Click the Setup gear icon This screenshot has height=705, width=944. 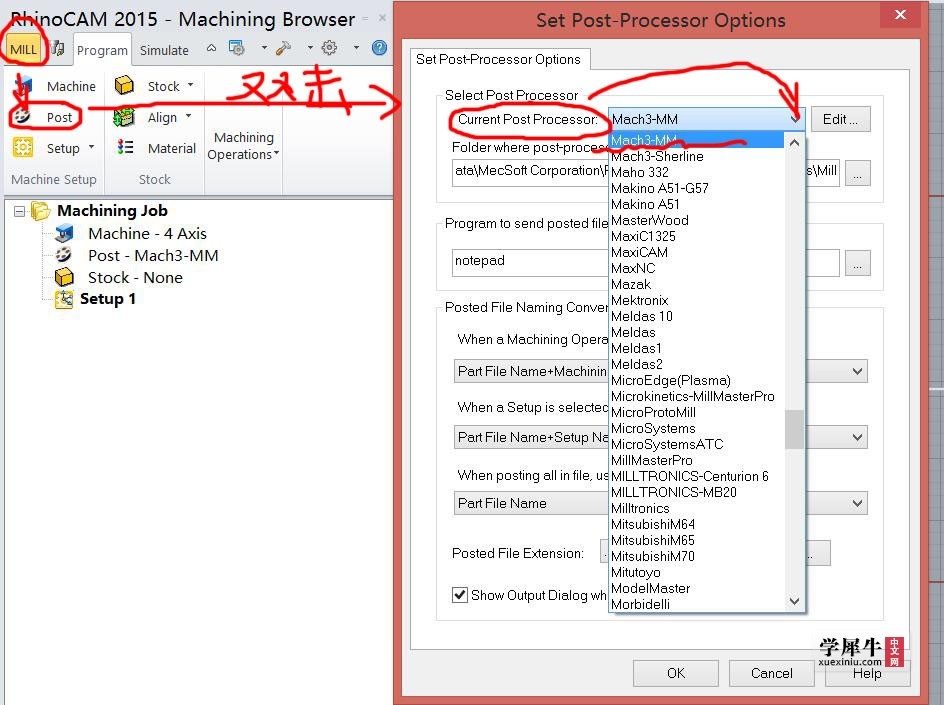[23, 148]
